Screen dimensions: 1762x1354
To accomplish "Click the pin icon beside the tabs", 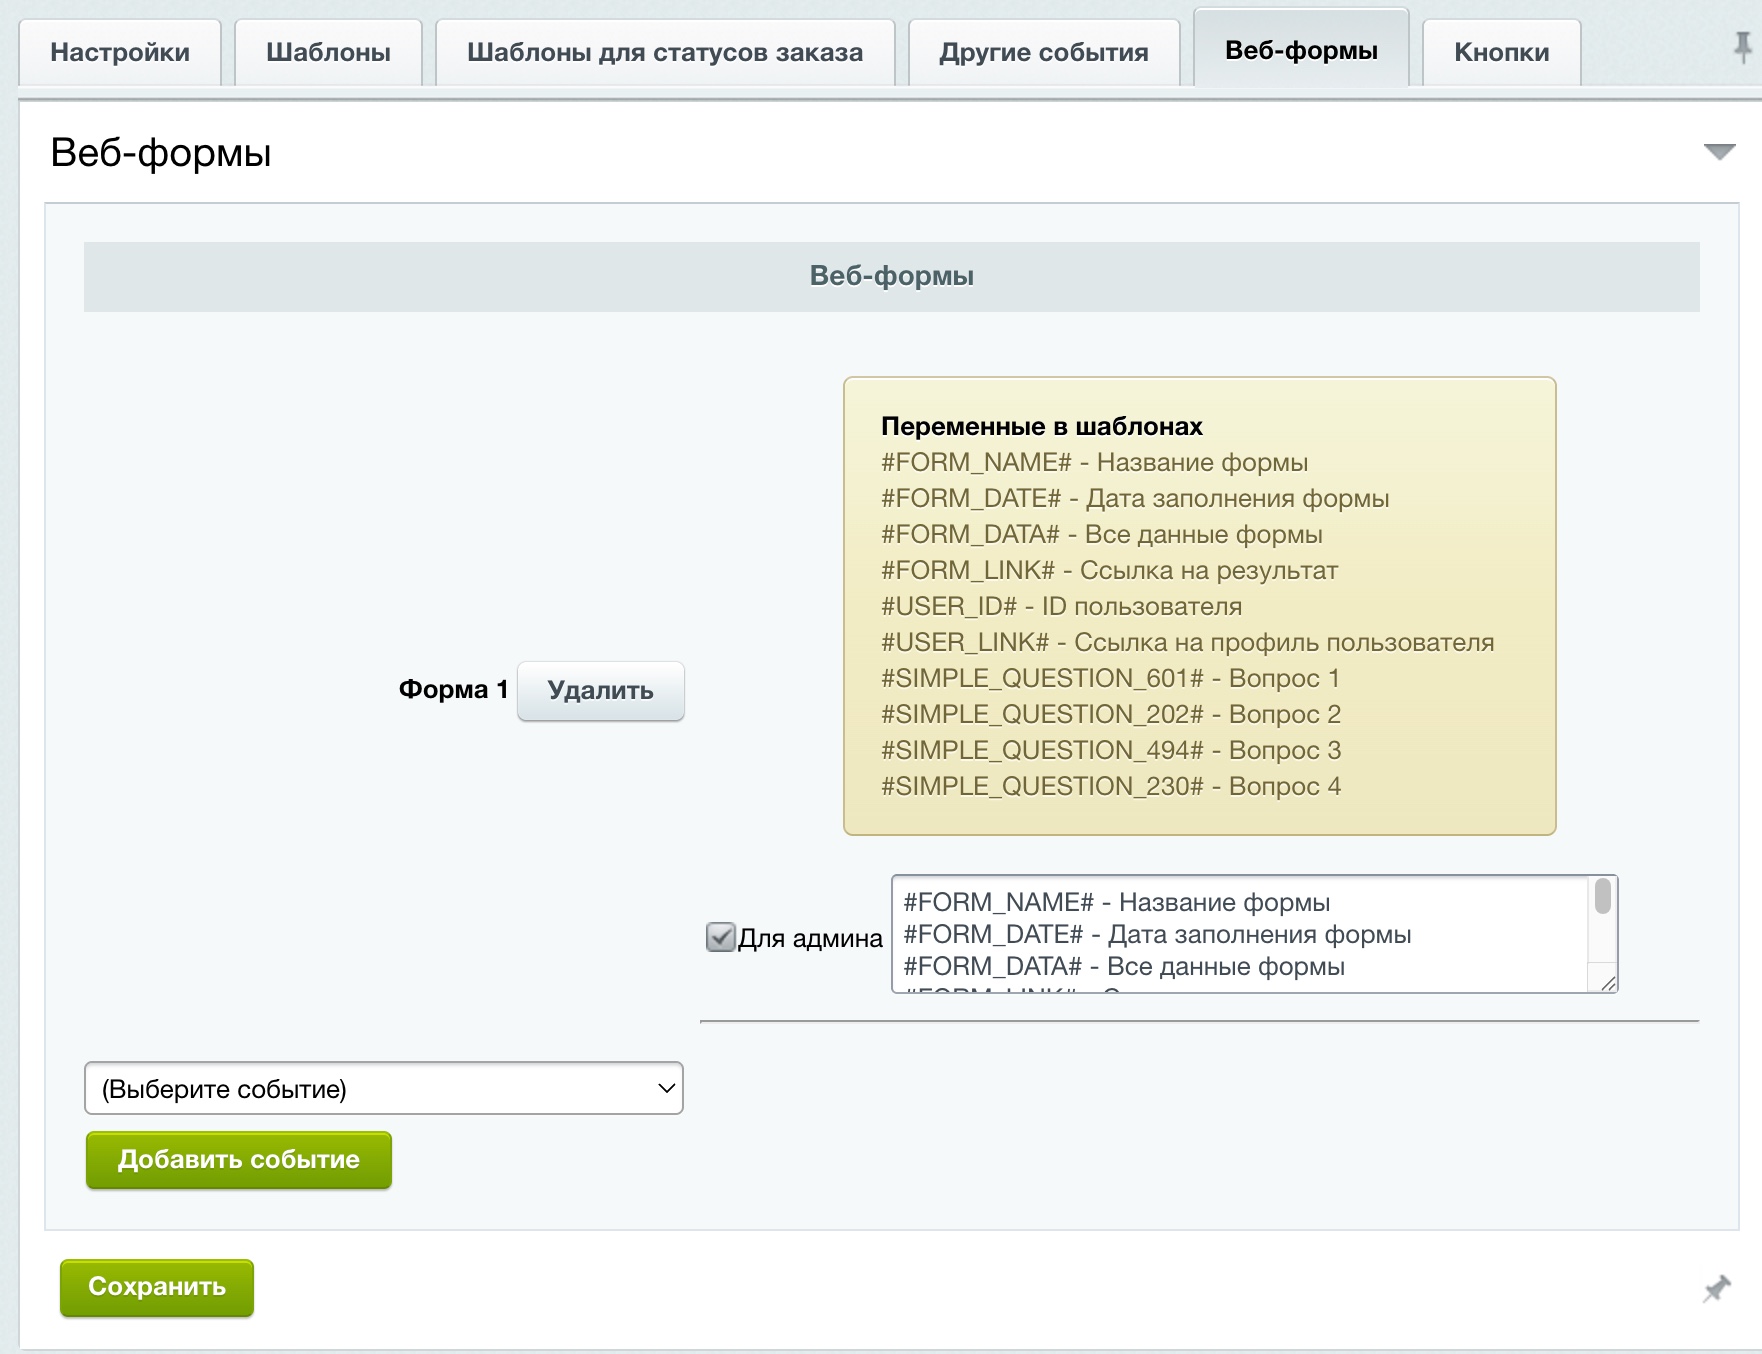I will click(x=1742, y=48).
